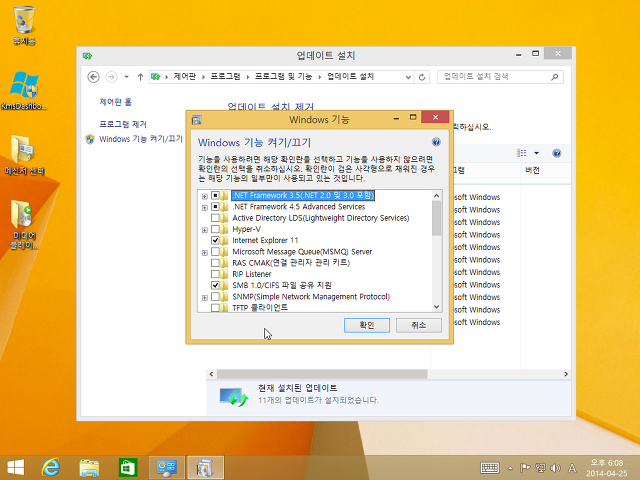Viewport: 640px width, 480px height.
Task: Click the Action Center flag icon in tray
Action: pos(525,468)
